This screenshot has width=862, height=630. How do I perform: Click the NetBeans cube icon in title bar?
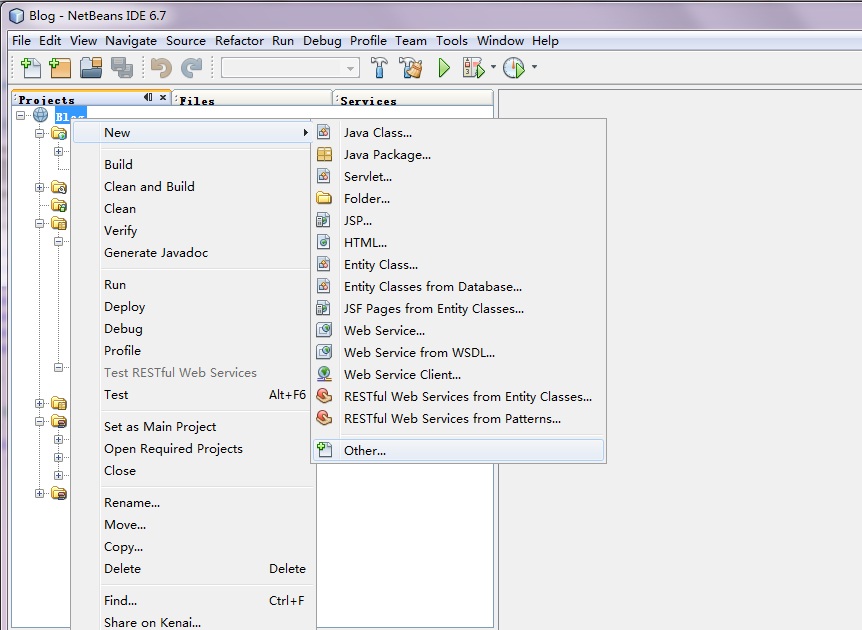pos(17,16)
